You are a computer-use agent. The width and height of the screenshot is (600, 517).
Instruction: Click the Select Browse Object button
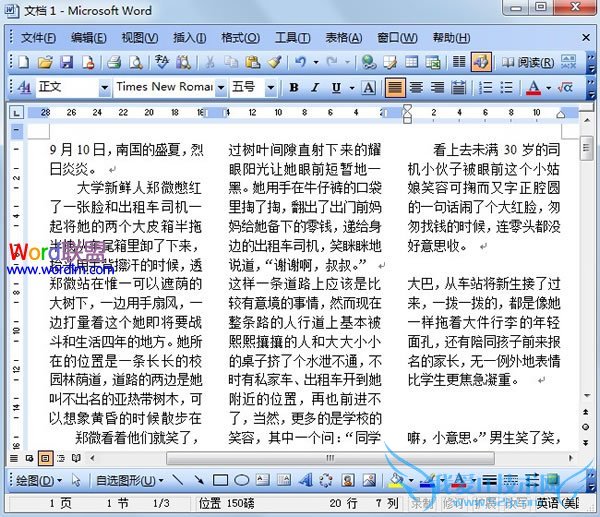tap(585, 427)
